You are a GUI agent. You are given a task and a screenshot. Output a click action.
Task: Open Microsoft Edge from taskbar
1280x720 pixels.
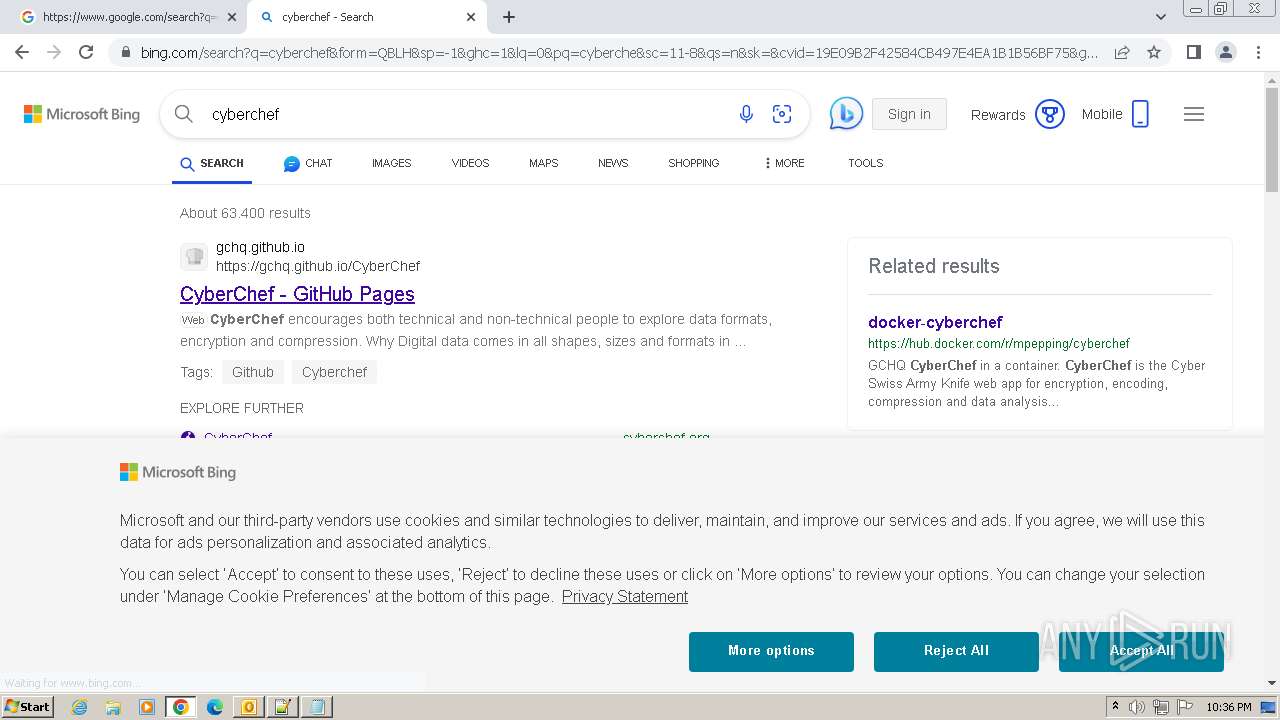(x=215, y=707)
